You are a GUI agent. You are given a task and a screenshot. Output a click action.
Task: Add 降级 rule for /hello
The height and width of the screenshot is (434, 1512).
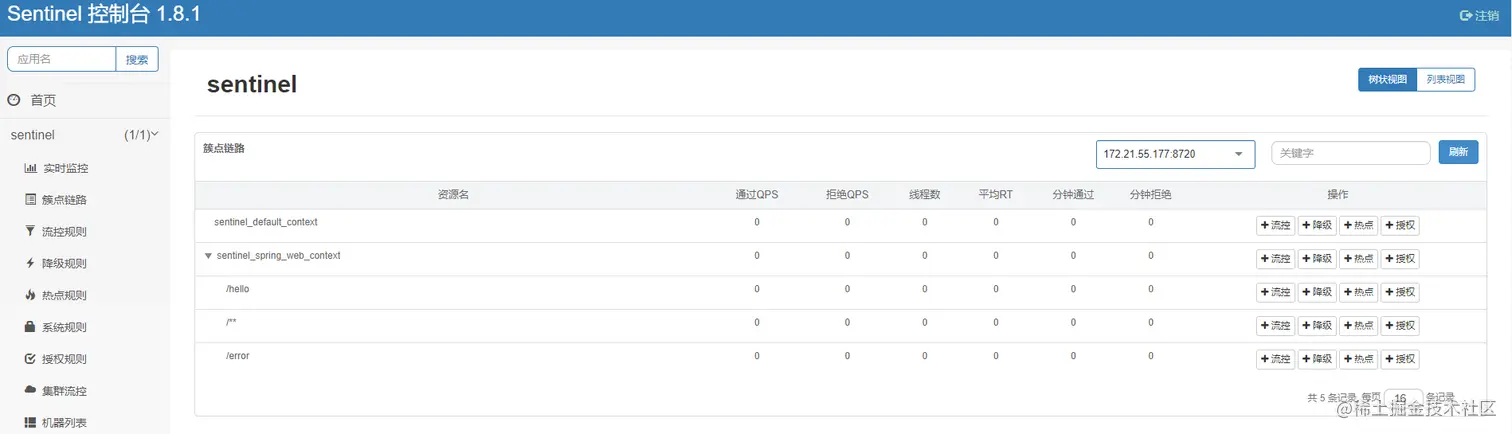[x=1317, y=292]
